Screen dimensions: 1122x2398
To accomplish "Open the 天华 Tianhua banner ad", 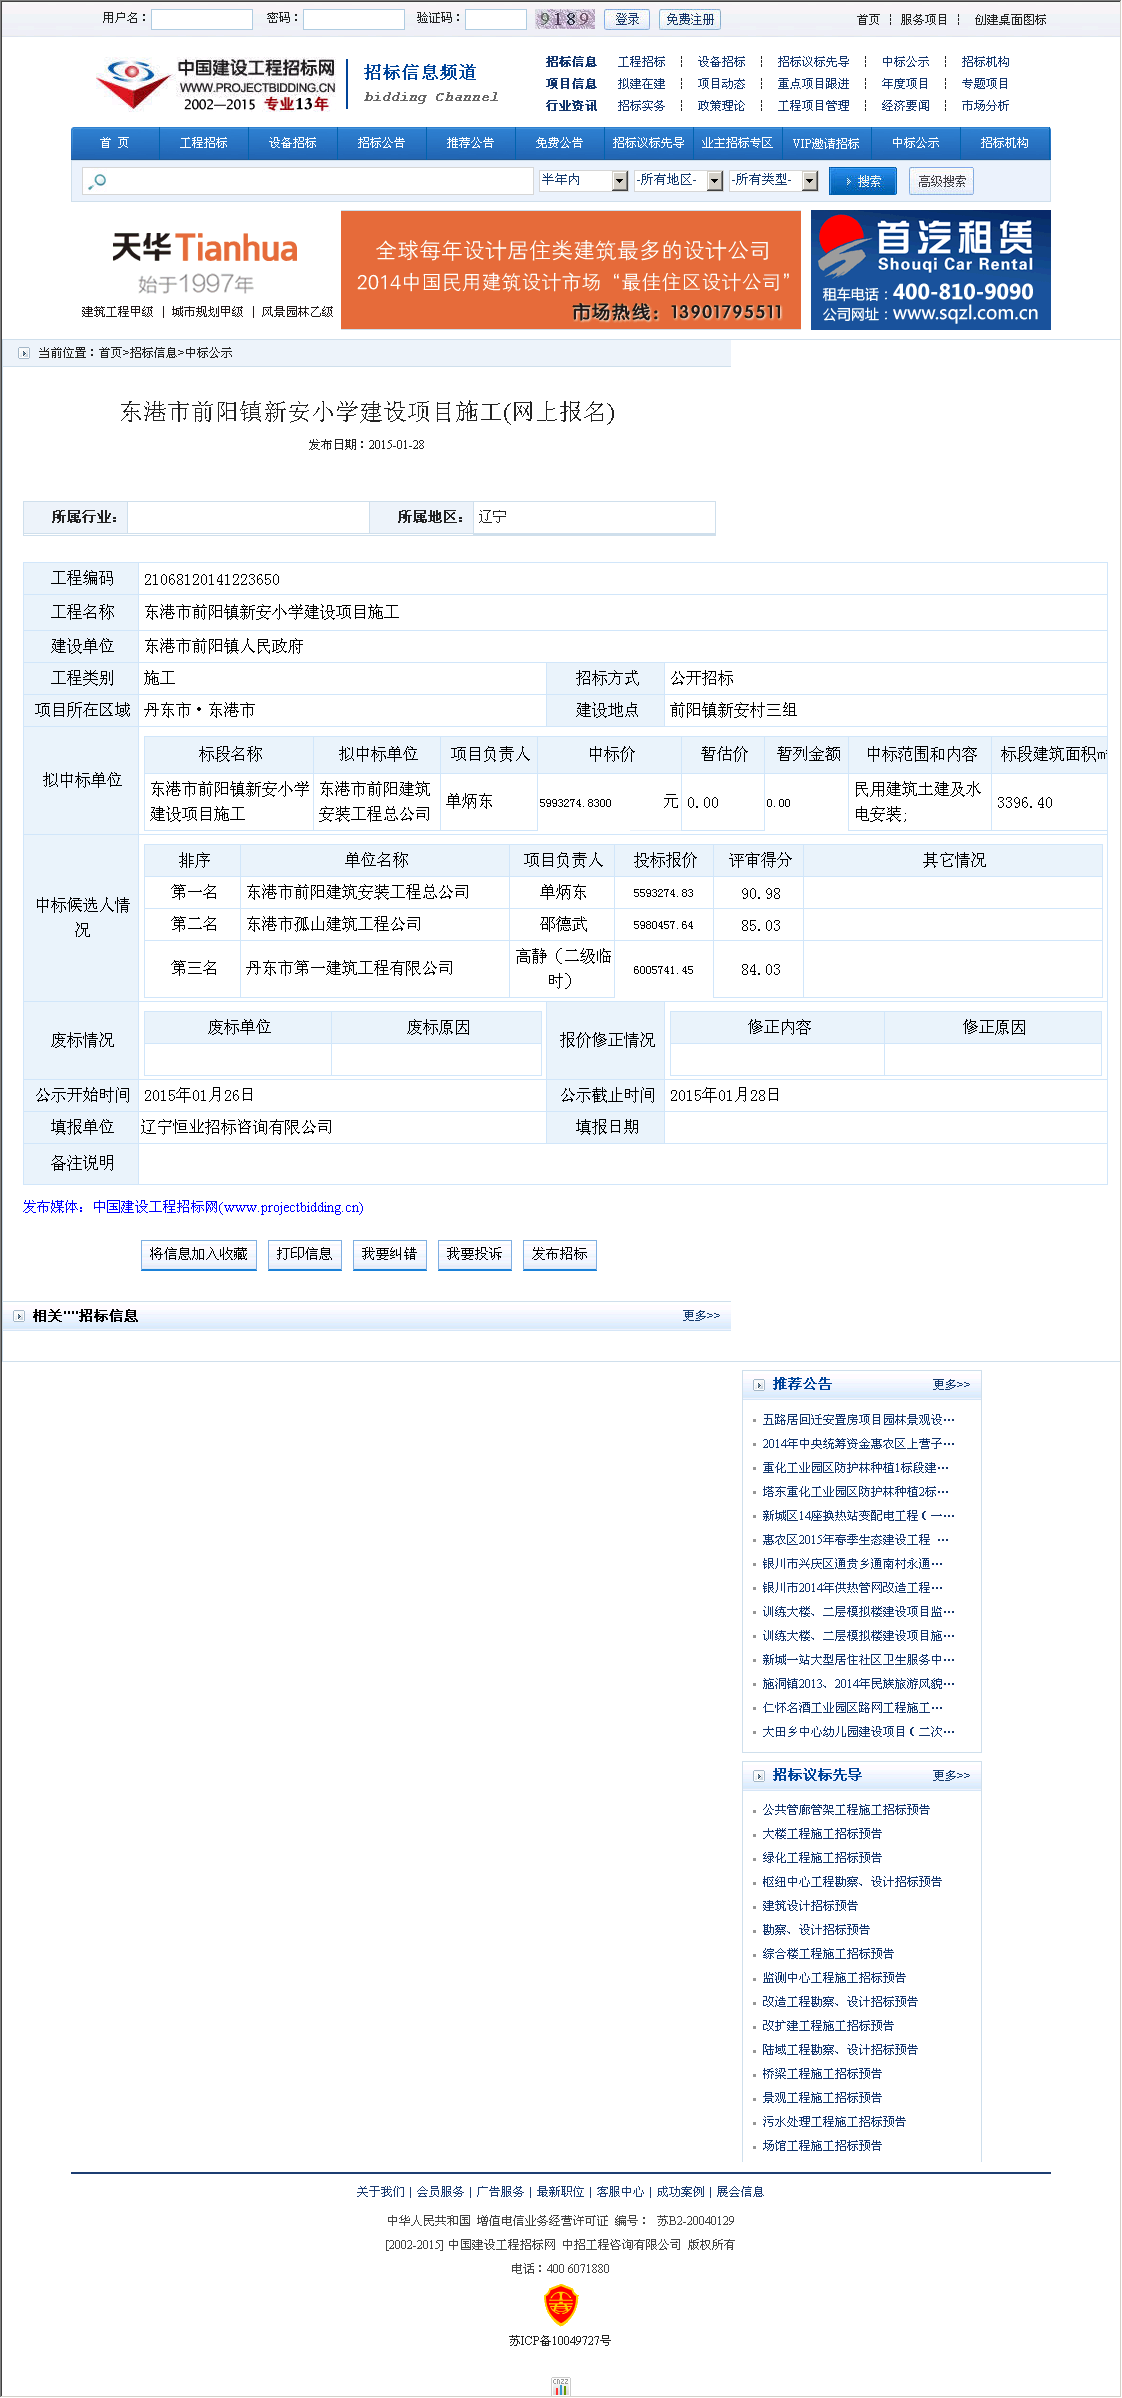I will coord(206,270).
